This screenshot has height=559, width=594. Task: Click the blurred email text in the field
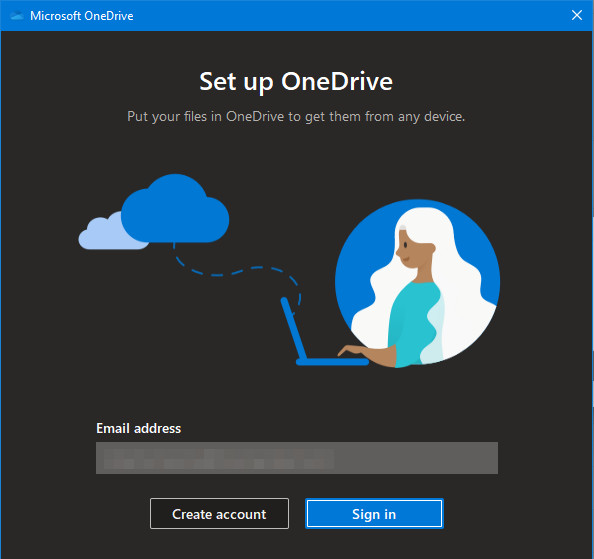click(x=219, y=459)
